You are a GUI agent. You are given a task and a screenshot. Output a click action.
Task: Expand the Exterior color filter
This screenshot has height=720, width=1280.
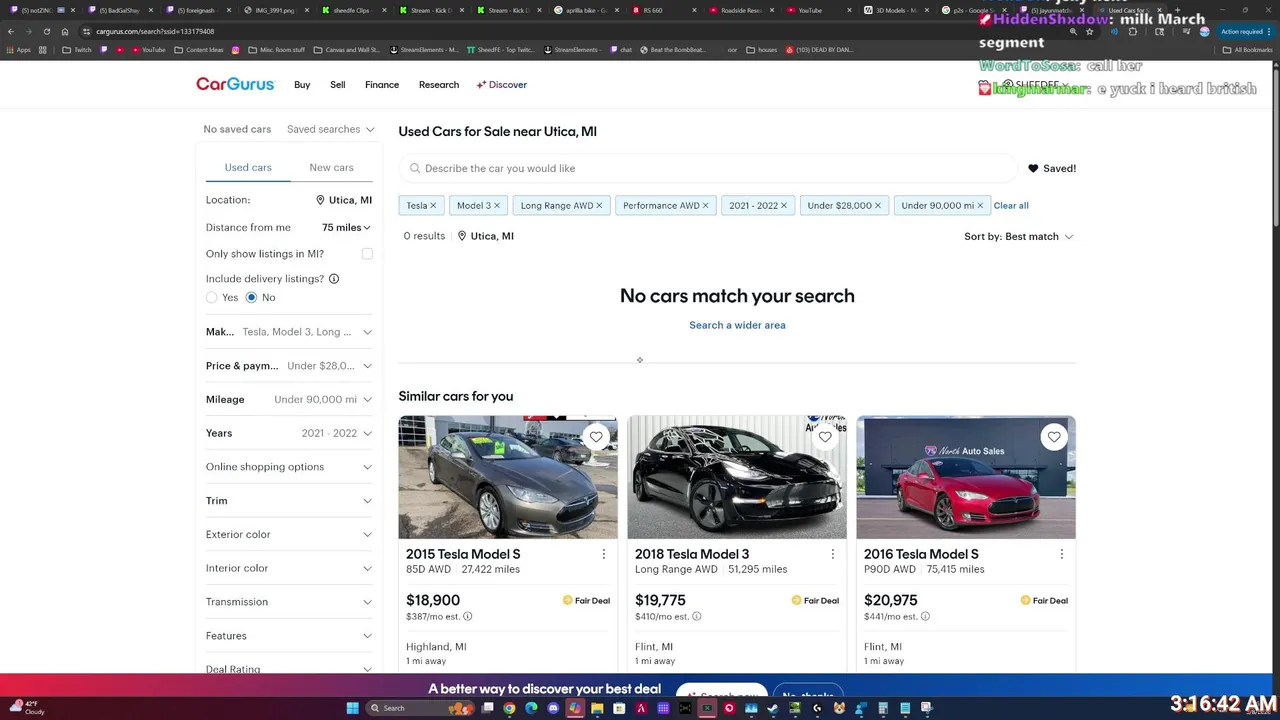[289, 535]
